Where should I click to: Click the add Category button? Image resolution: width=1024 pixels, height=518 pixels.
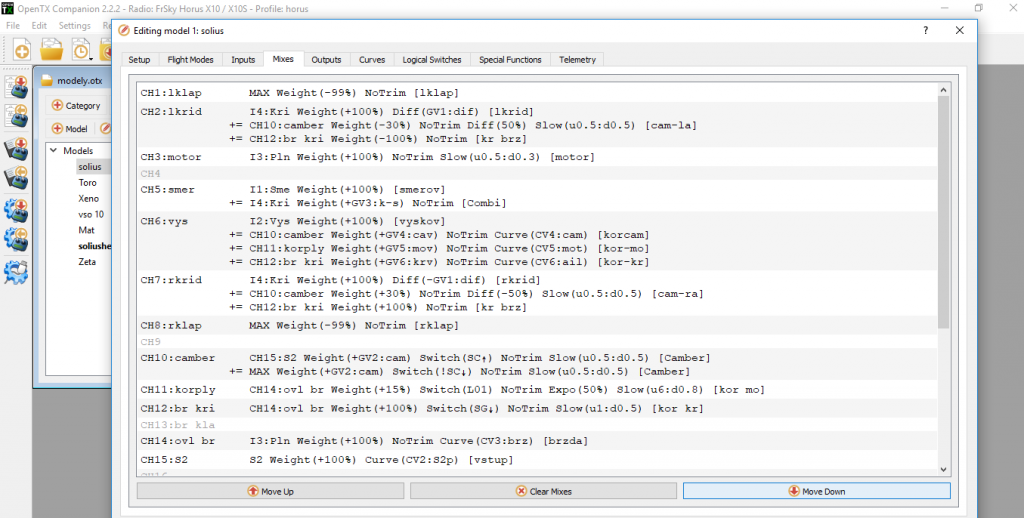pyautogui.click(x=76, y=105)
